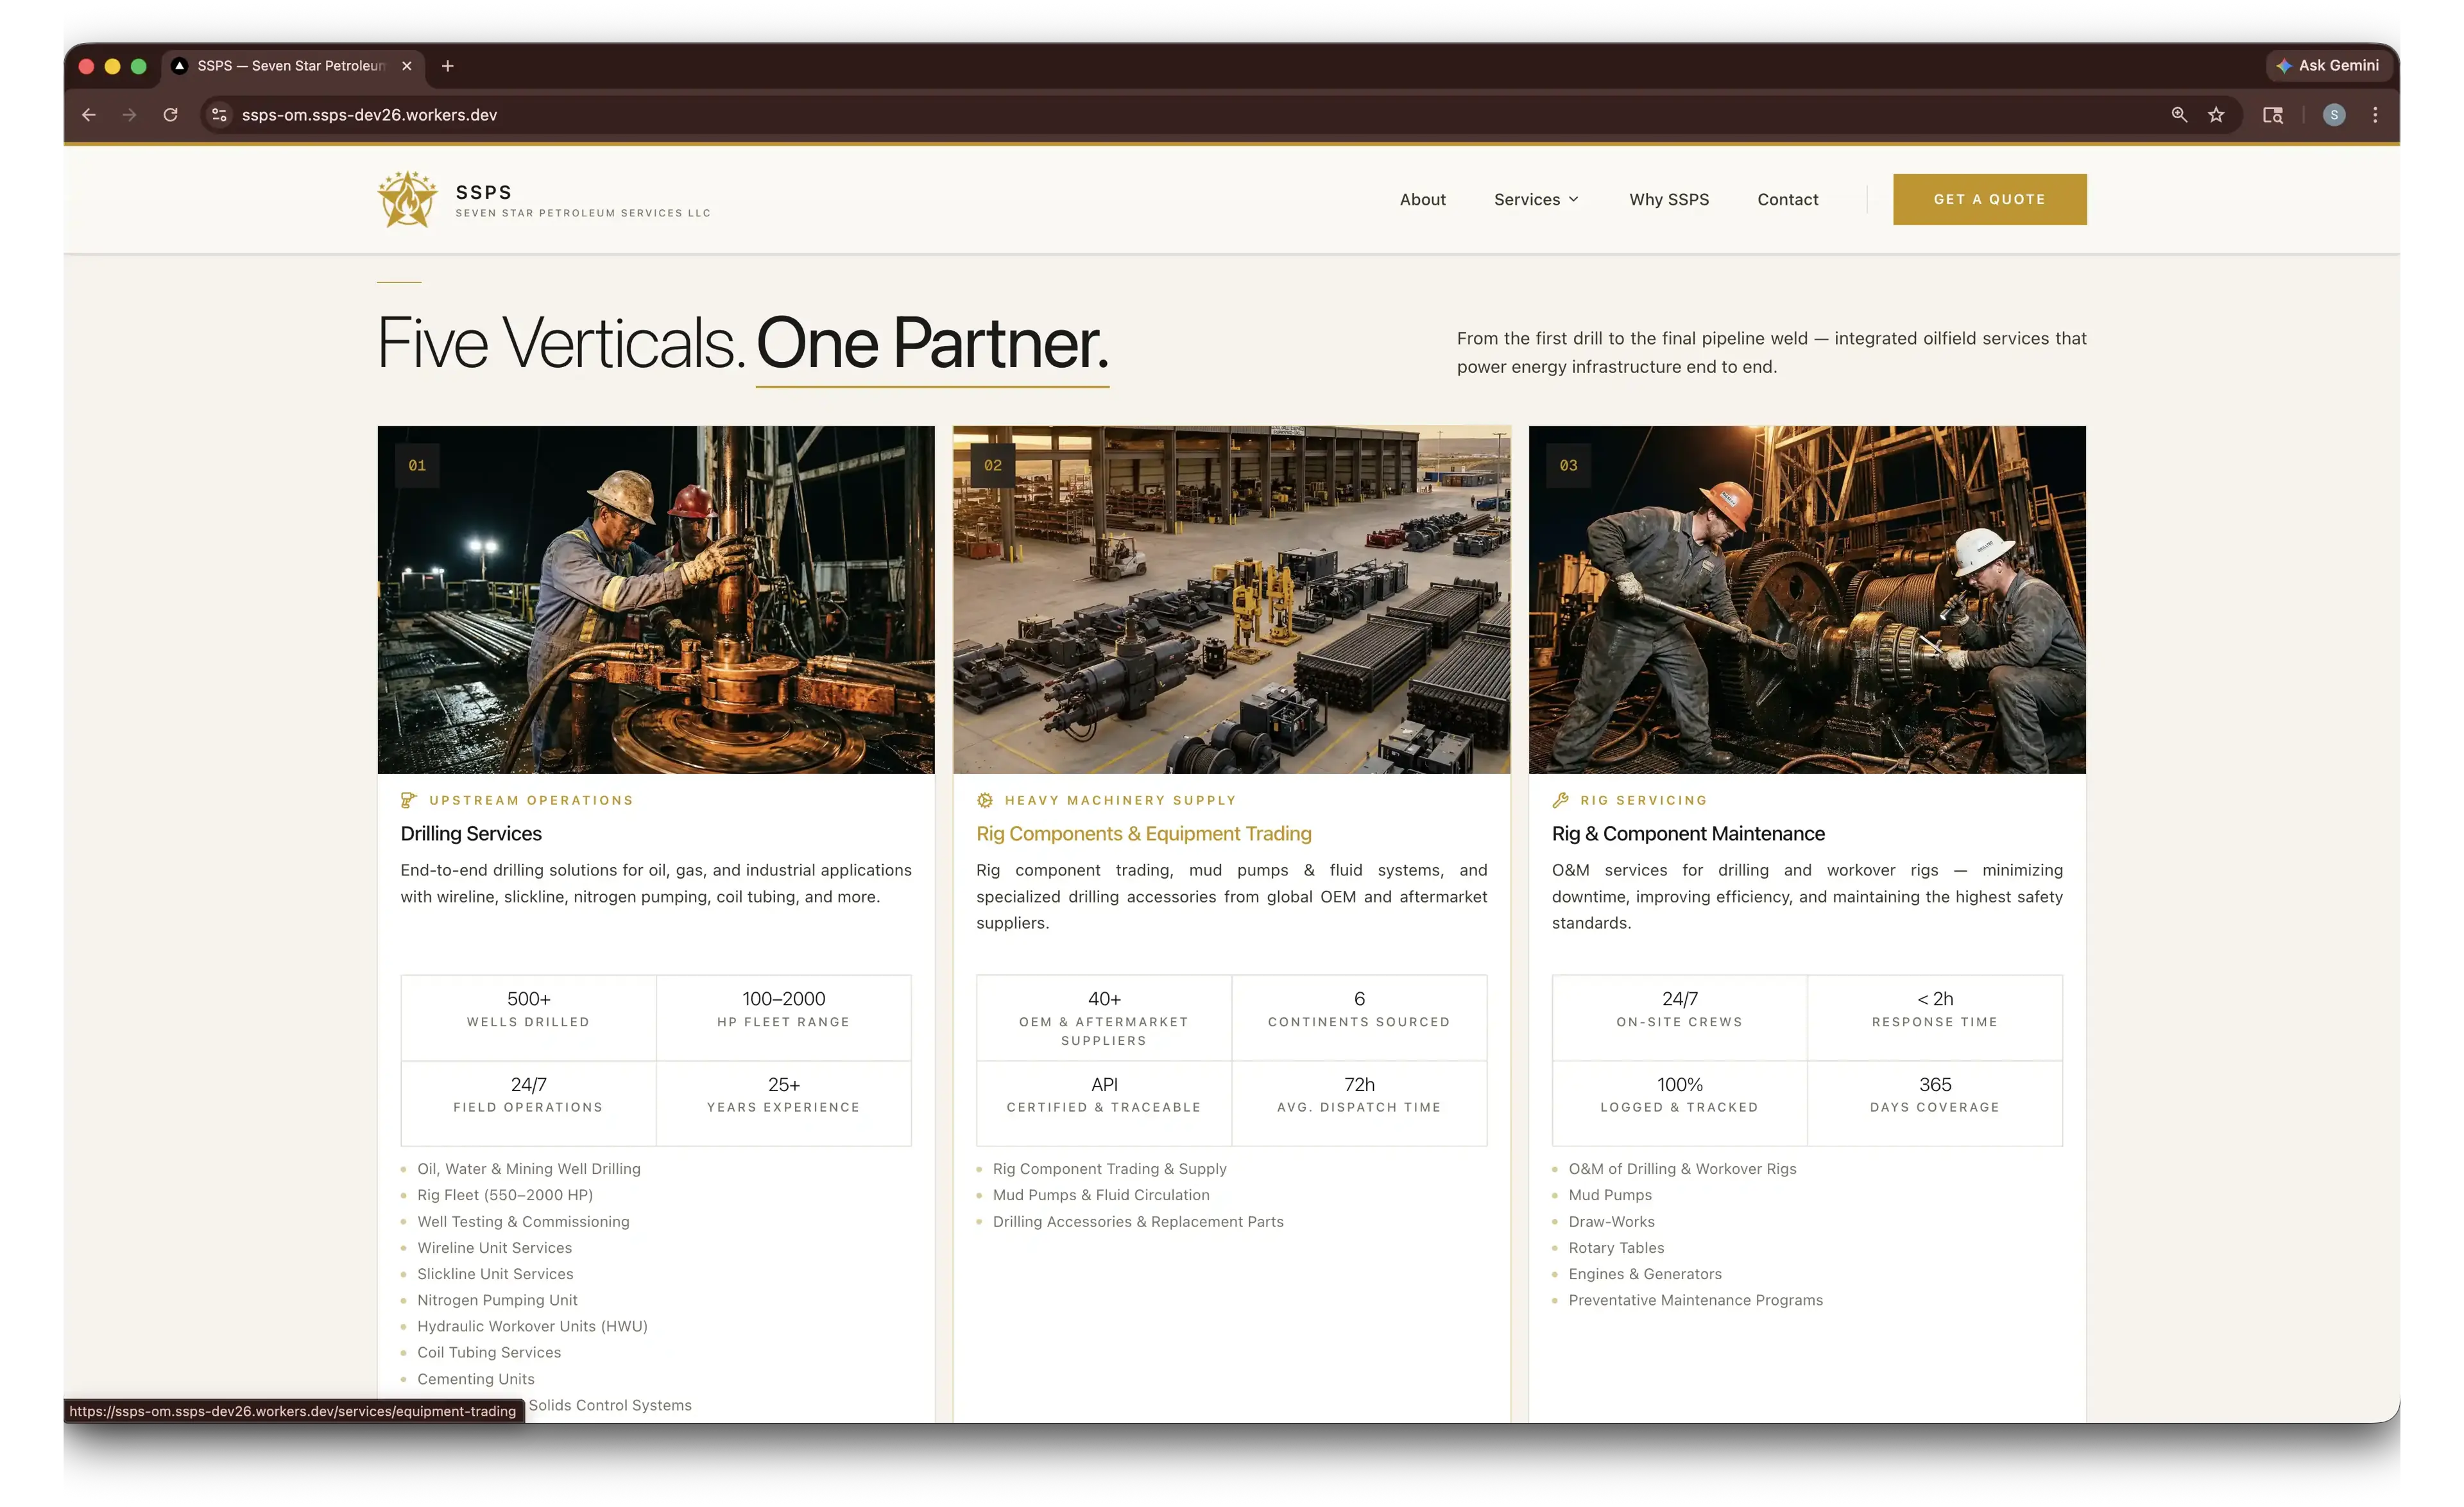The image size is (2464, 1507).
Task: Click the 01 drilling crew photo
Action: click(x=656, y=599)
